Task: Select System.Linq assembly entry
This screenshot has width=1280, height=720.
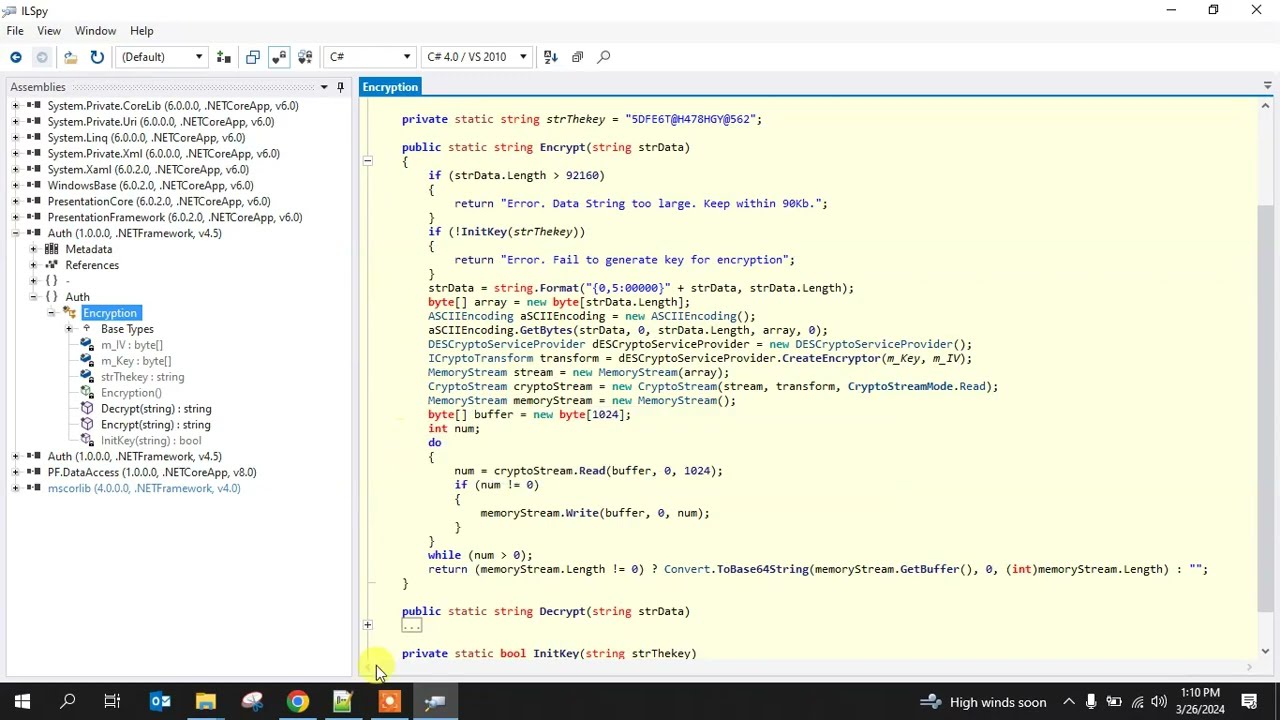Action: point(146,138)
